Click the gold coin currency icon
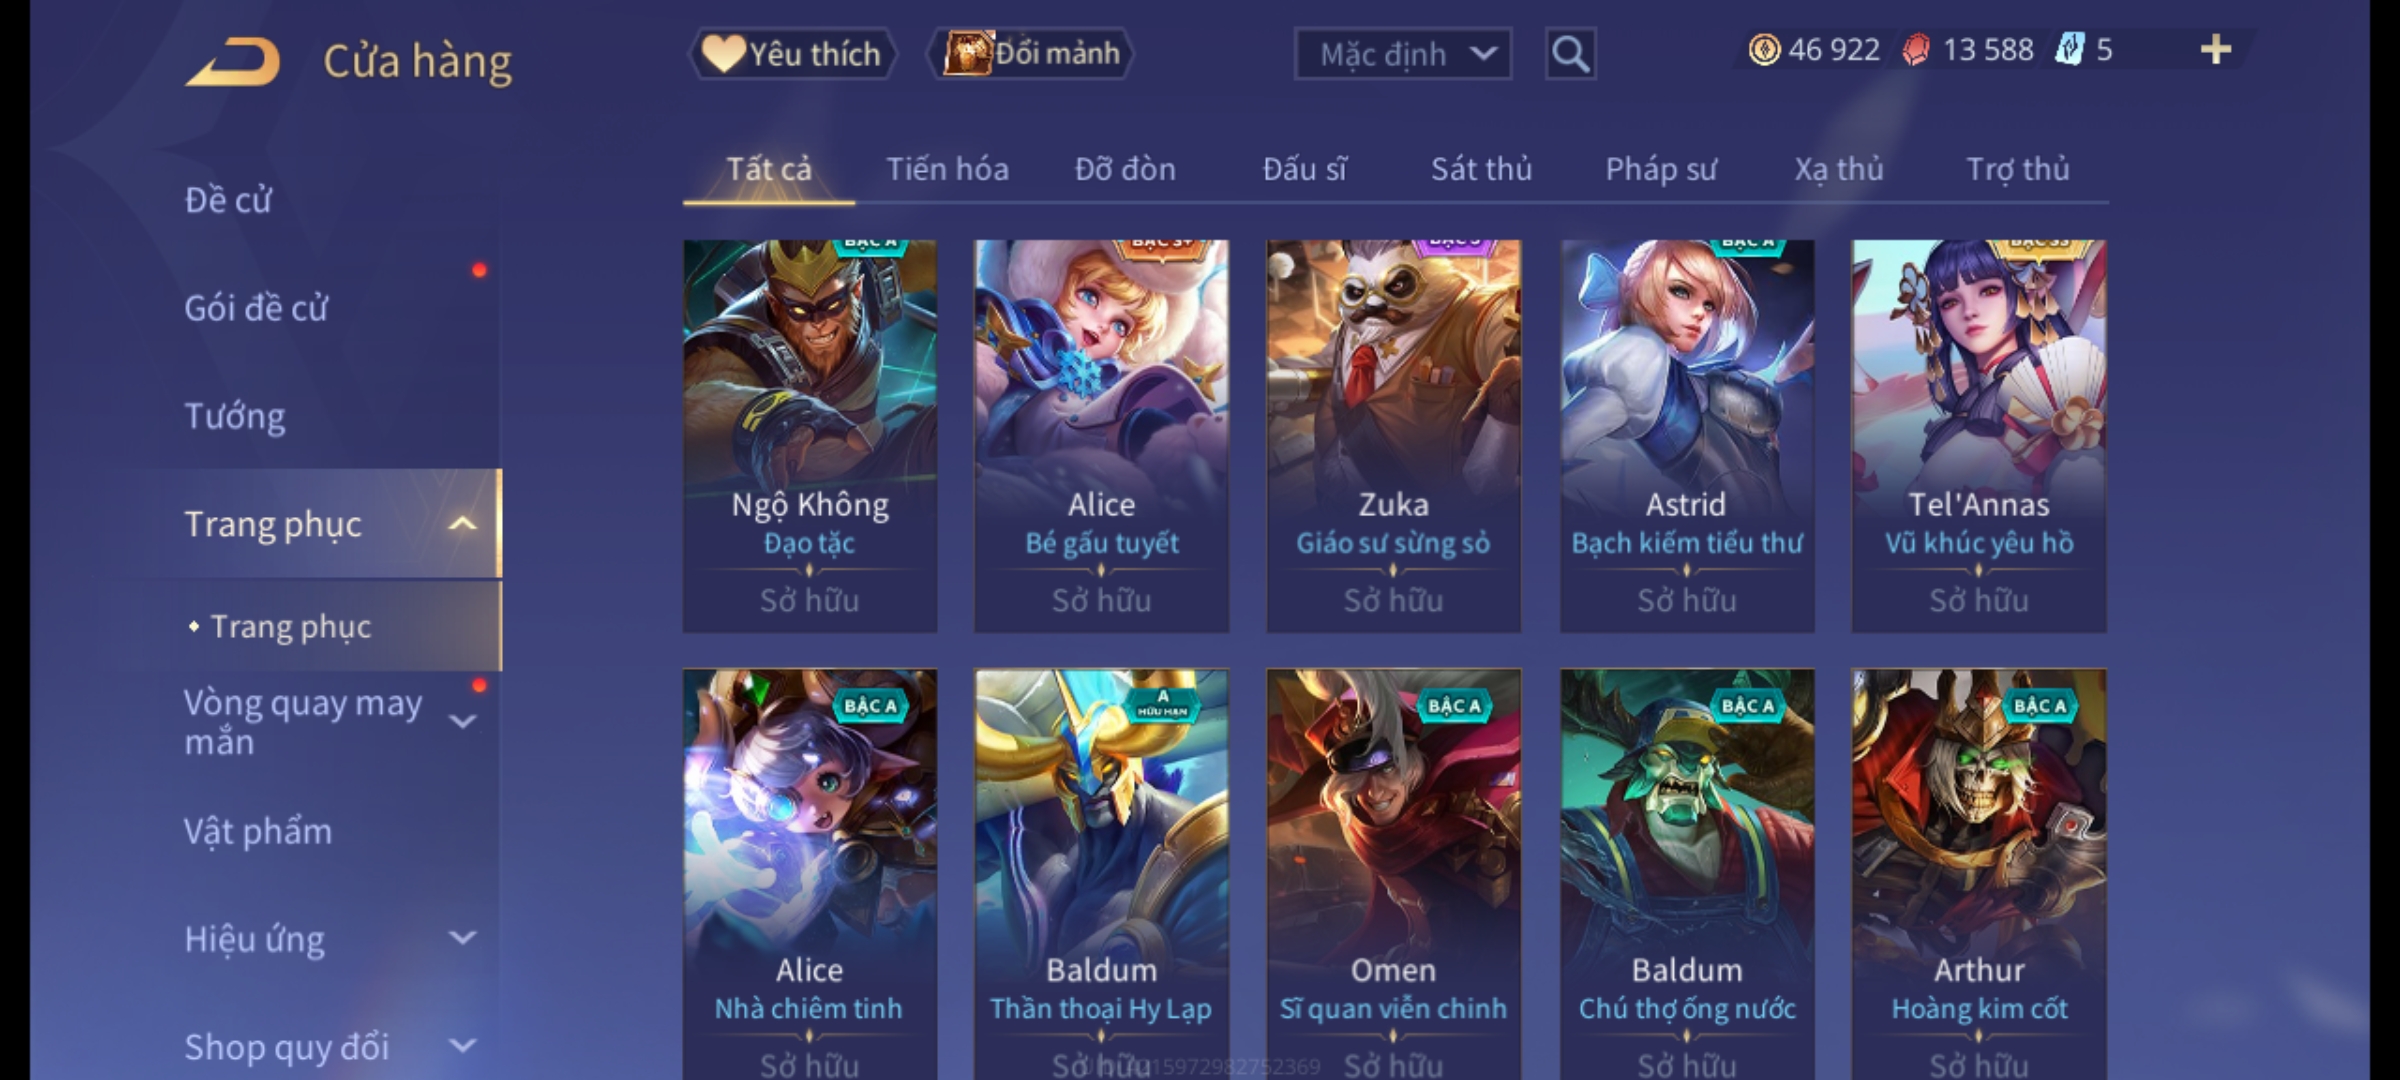Viewport: 2400px width, 1080px height. (1764, 49)
